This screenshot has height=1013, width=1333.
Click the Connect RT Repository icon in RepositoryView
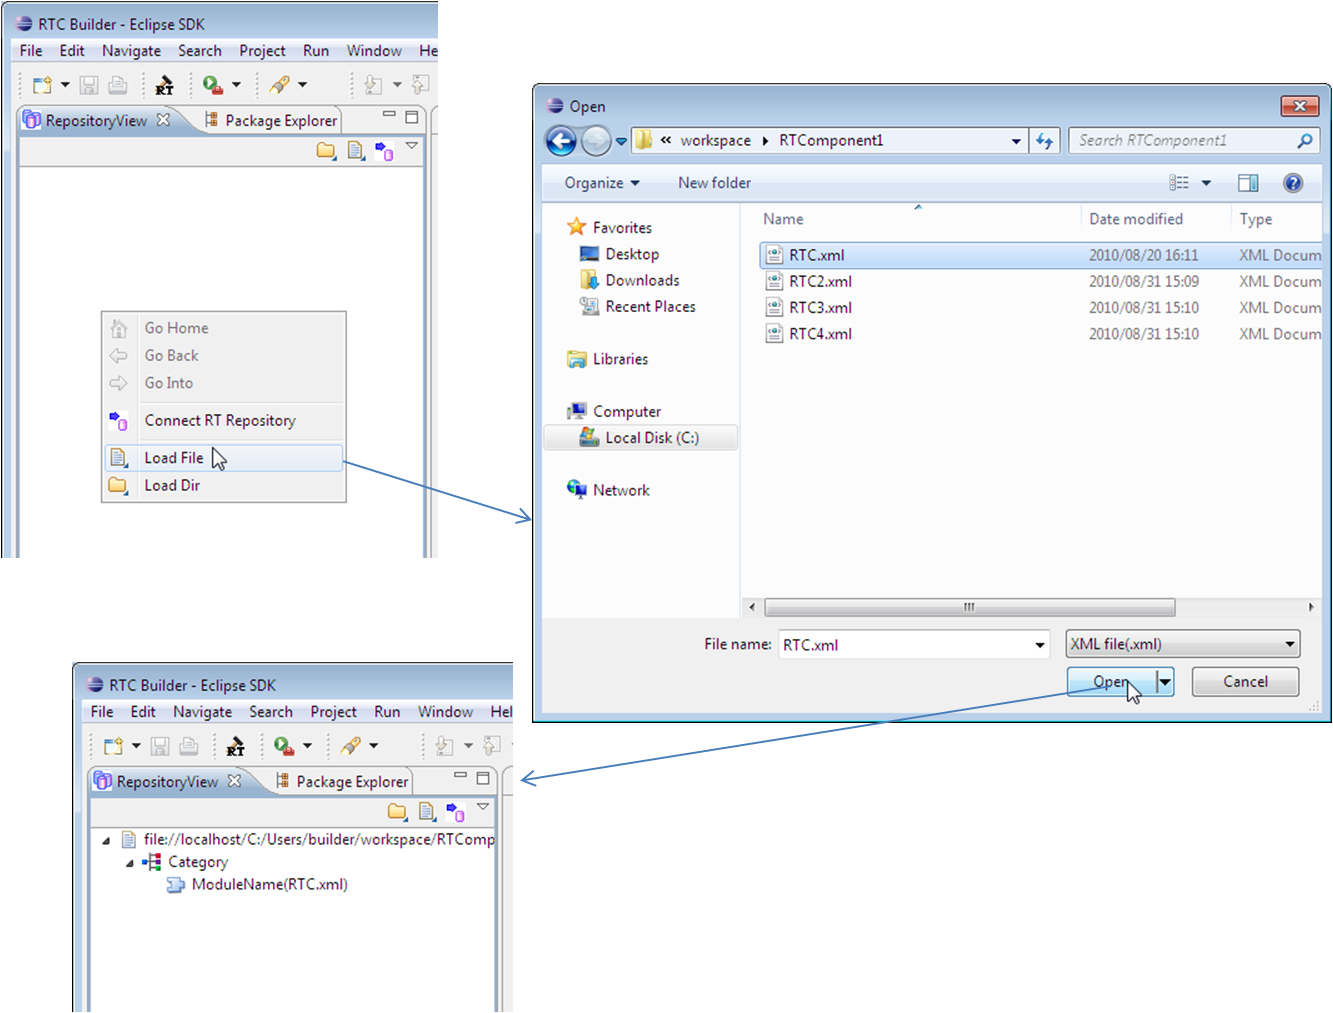384,151
